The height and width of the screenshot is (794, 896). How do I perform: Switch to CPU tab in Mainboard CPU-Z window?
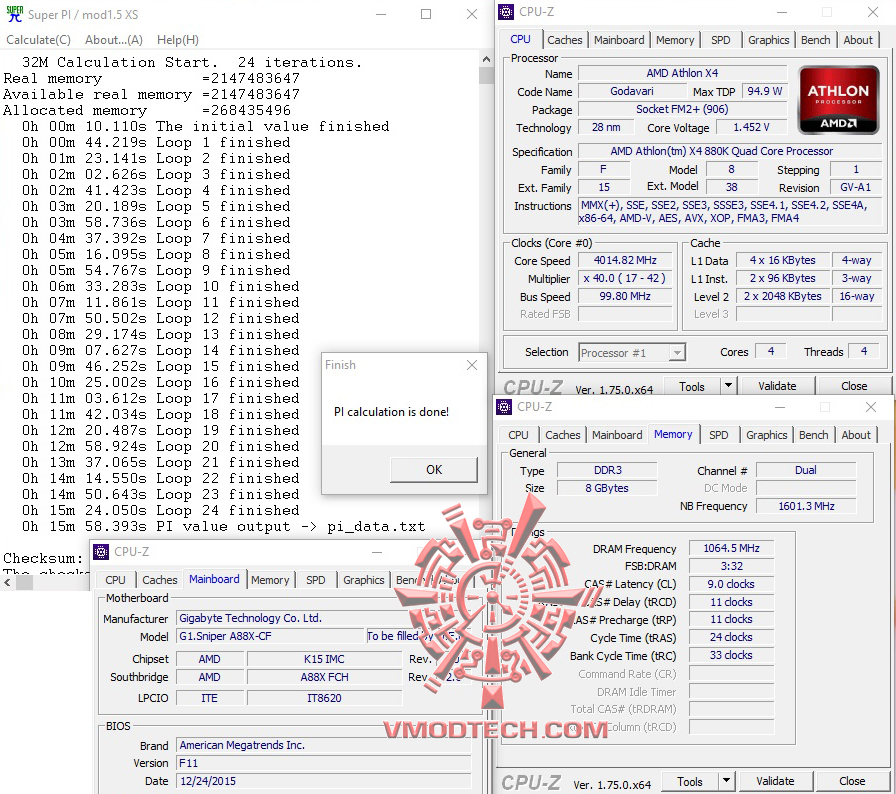click(115, 580)
